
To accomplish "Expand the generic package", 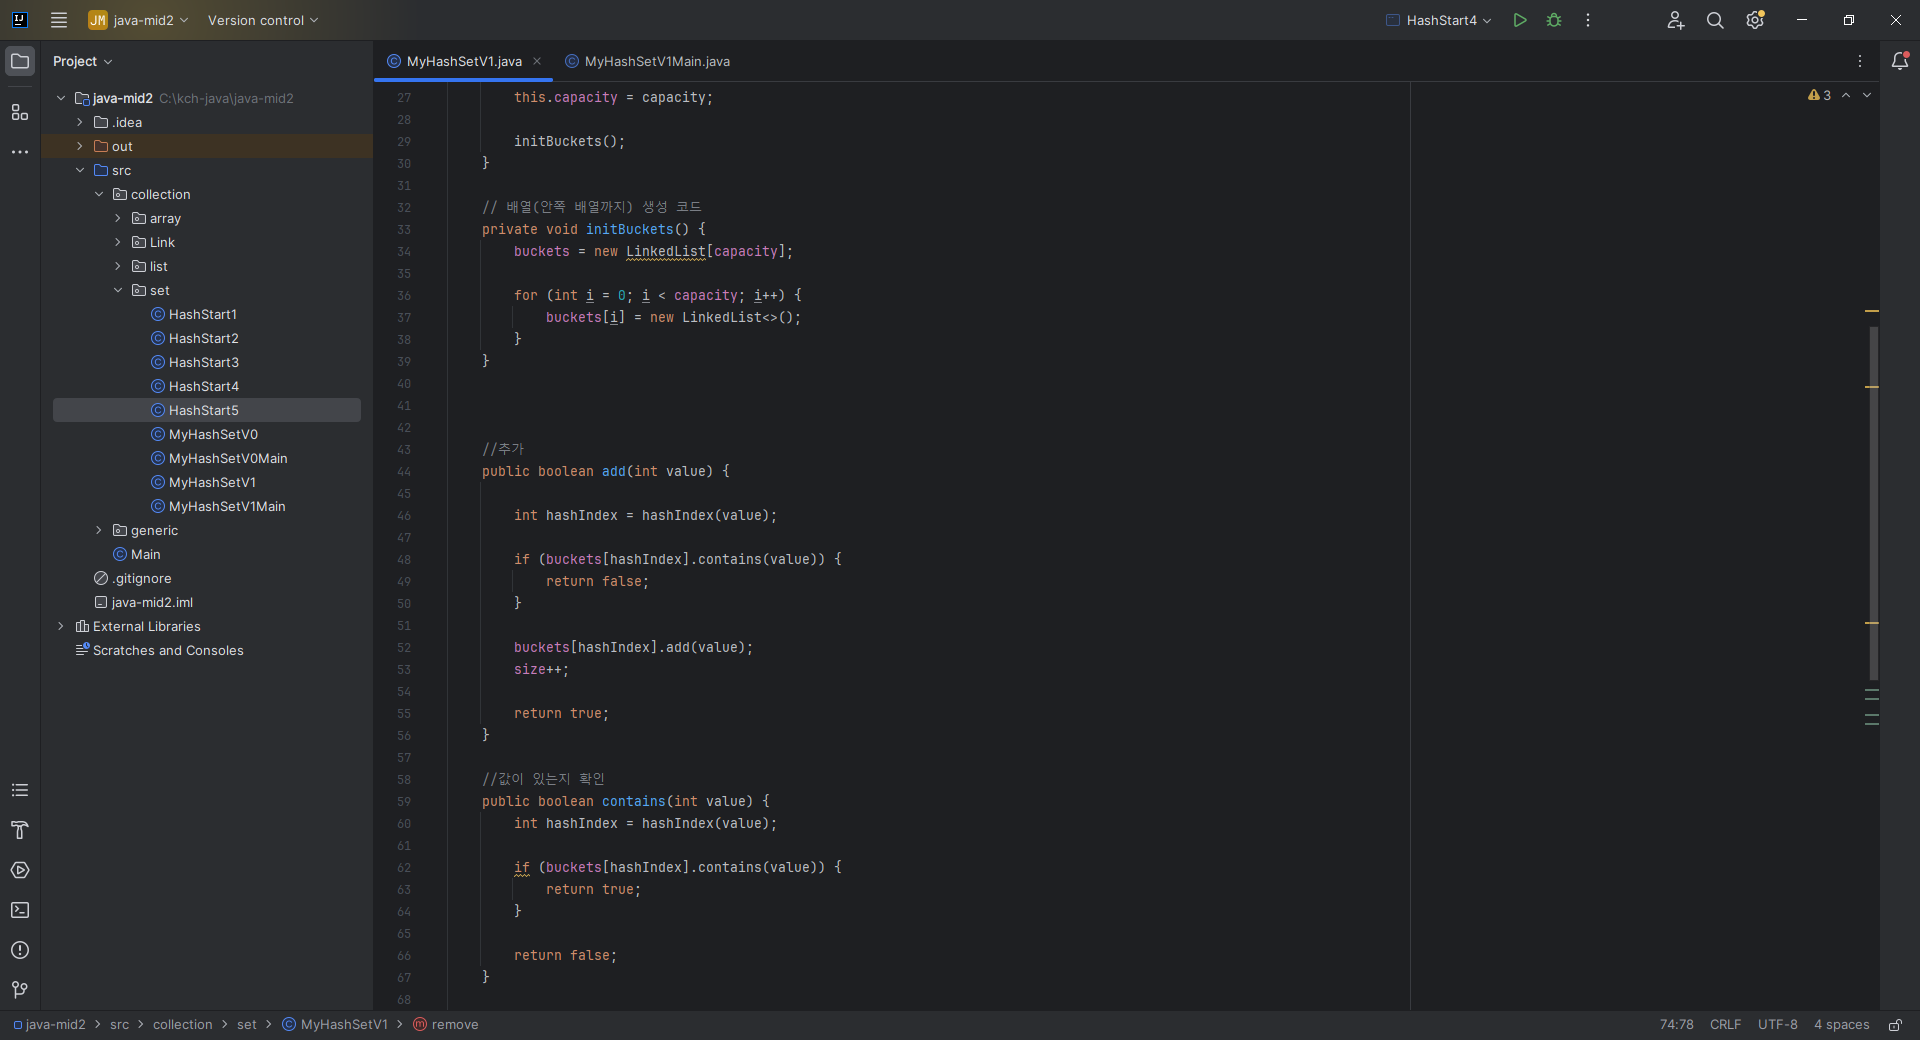I will click(x=99, y=530).
